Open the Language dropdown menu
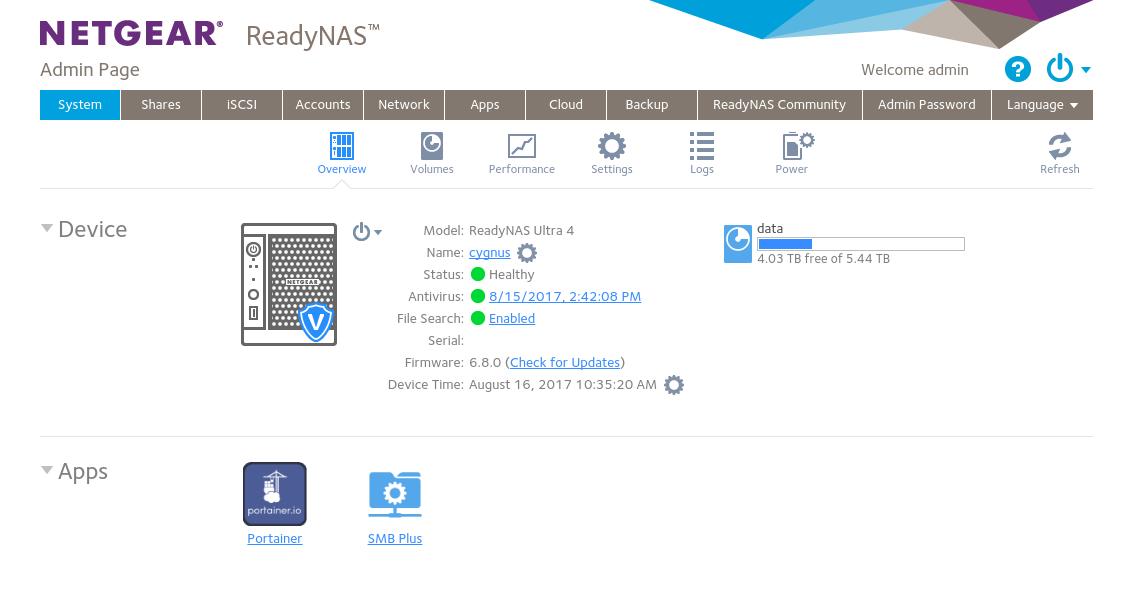The height and width of the screenshot is (590, 1130). pyautogui.click(x=1042, y=104)
